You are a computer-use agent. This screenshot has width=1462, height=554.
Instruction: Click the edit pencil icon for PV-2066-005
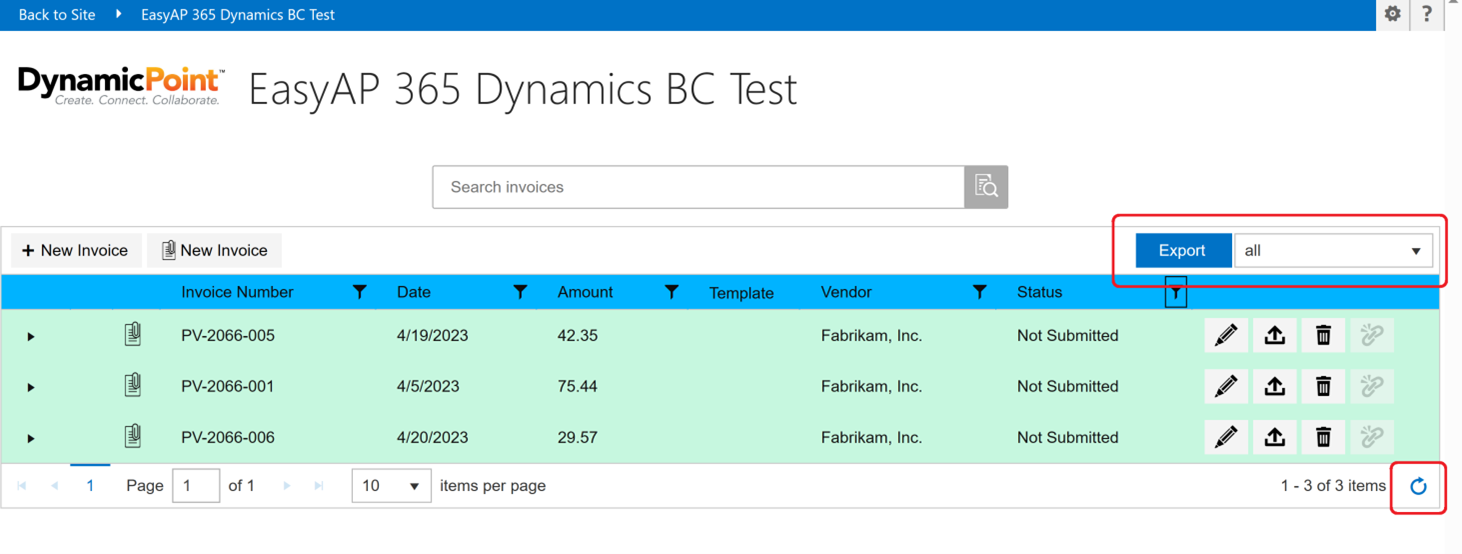point(1226,335)
